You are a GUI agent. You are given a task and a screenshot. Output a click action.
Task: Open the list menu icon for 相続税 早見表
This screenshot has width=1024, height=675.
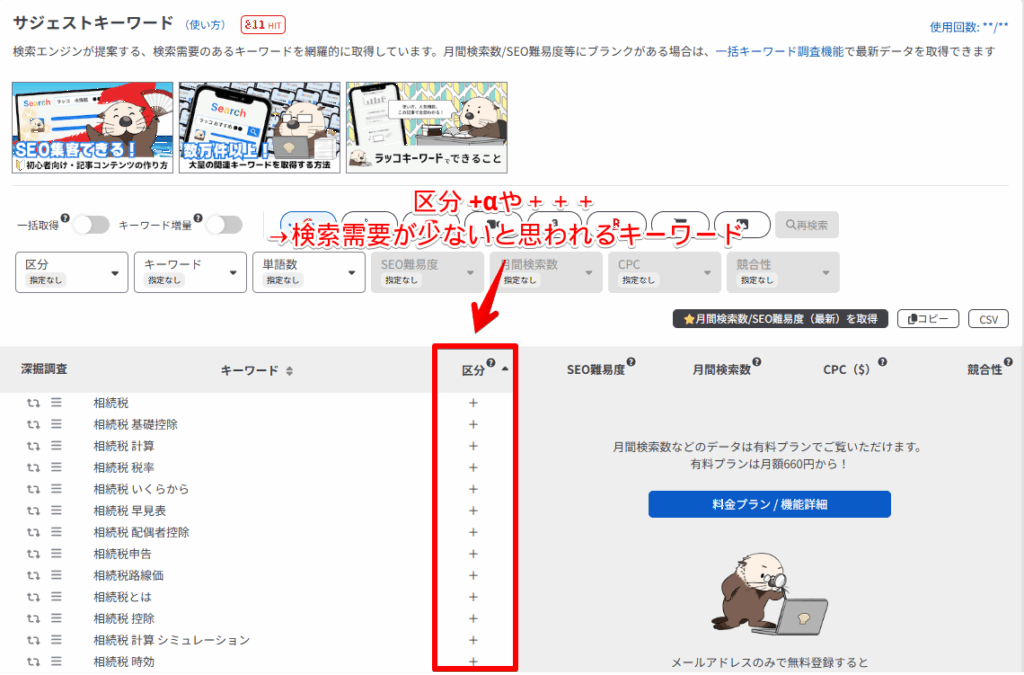point(57,510)
